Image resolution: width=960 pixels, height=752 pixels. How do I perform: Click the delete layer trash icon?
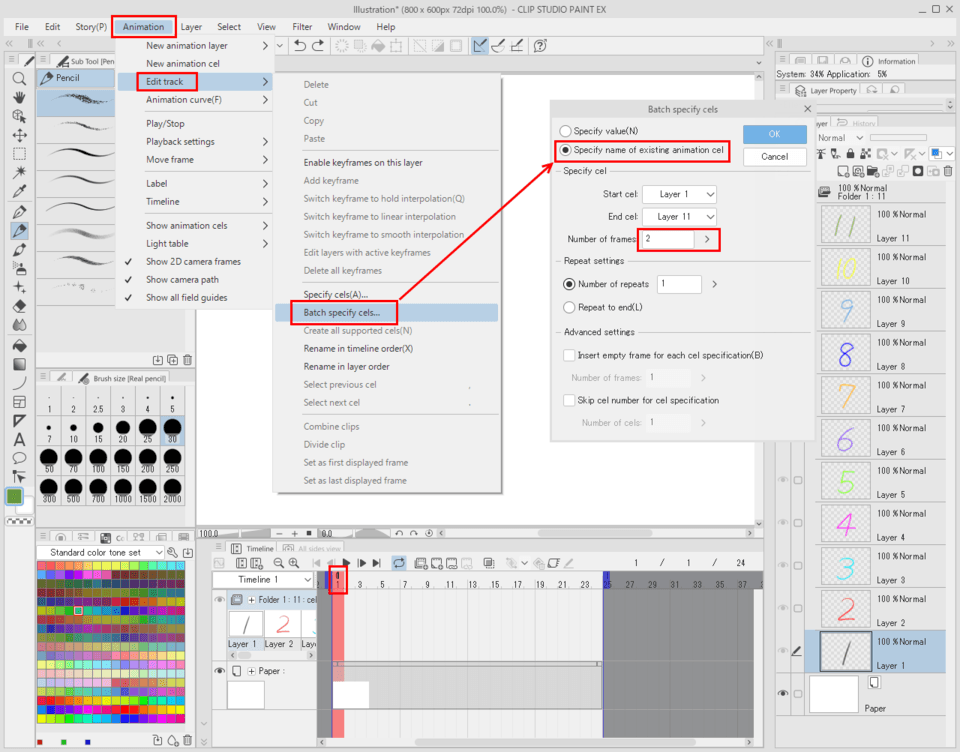coord(948,171)
